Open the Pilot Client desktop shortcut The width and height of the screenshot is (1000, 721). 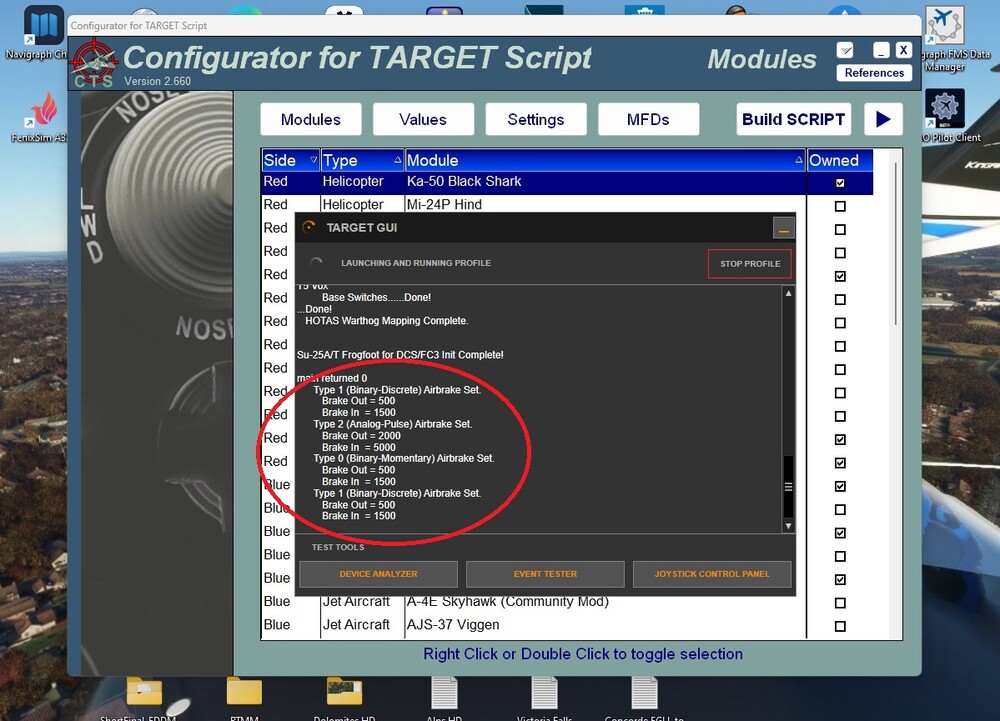point(945,115)
